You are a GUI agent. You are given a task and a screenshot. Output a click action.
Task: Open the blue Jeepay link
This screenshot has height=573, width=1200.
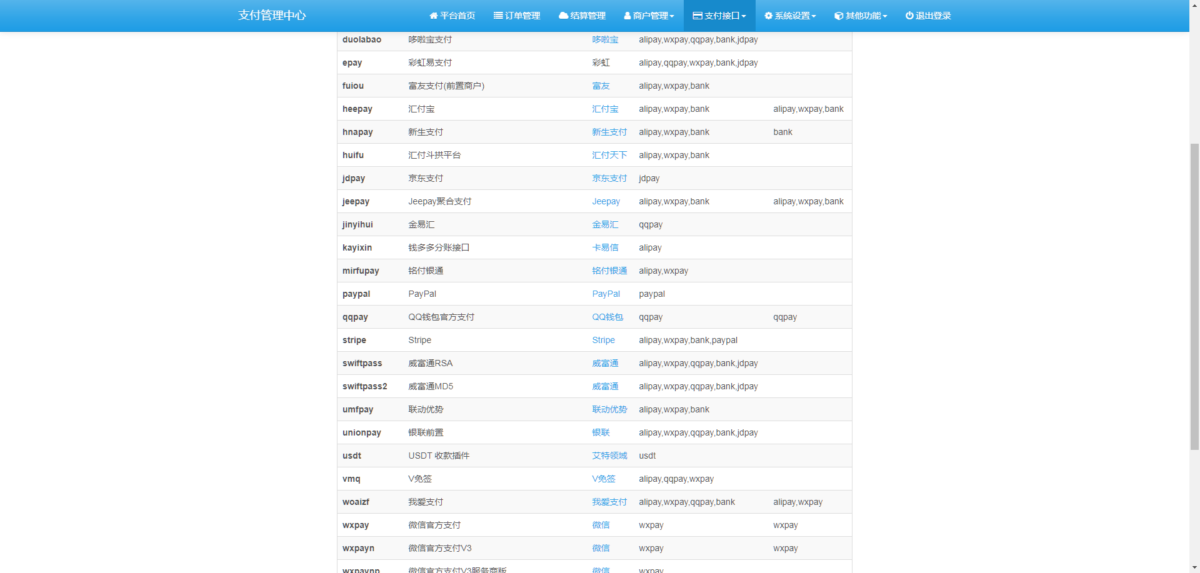pos(606,201)
